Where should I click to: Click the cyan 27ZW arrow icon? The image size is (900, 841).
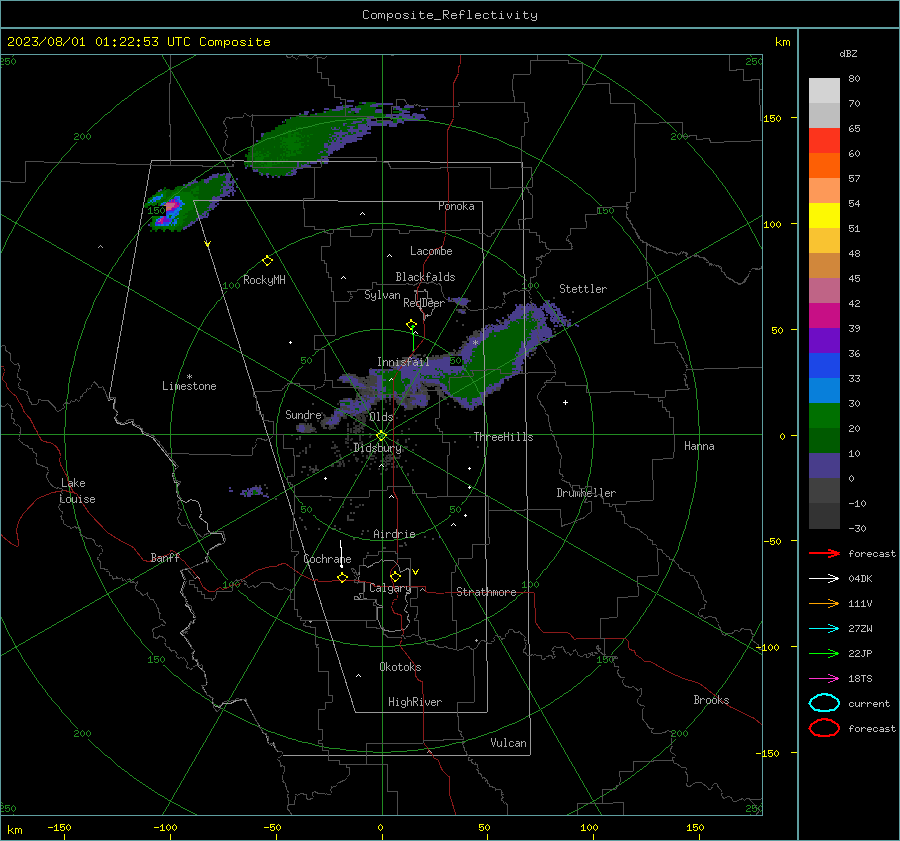824,629
